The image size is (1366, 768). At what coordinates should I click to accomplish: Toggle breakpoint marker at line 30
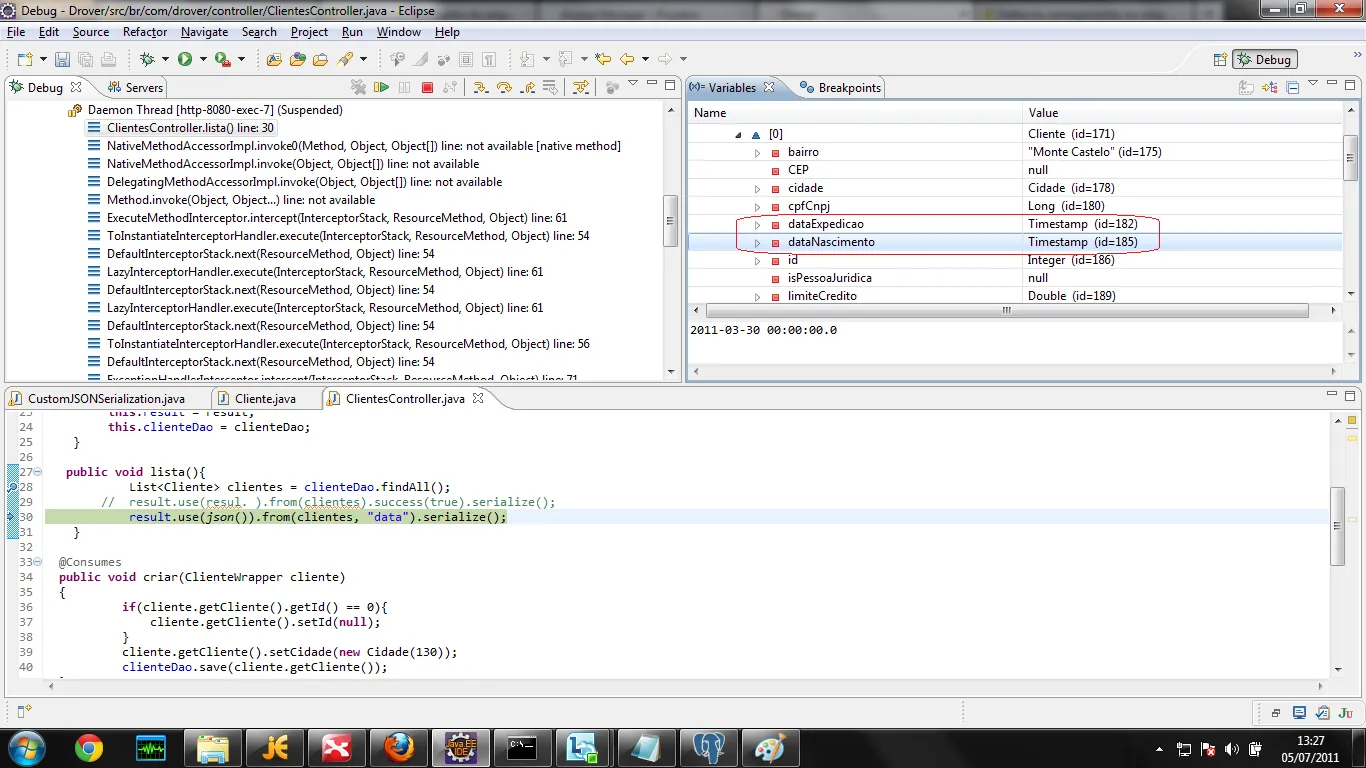point(12,517)
